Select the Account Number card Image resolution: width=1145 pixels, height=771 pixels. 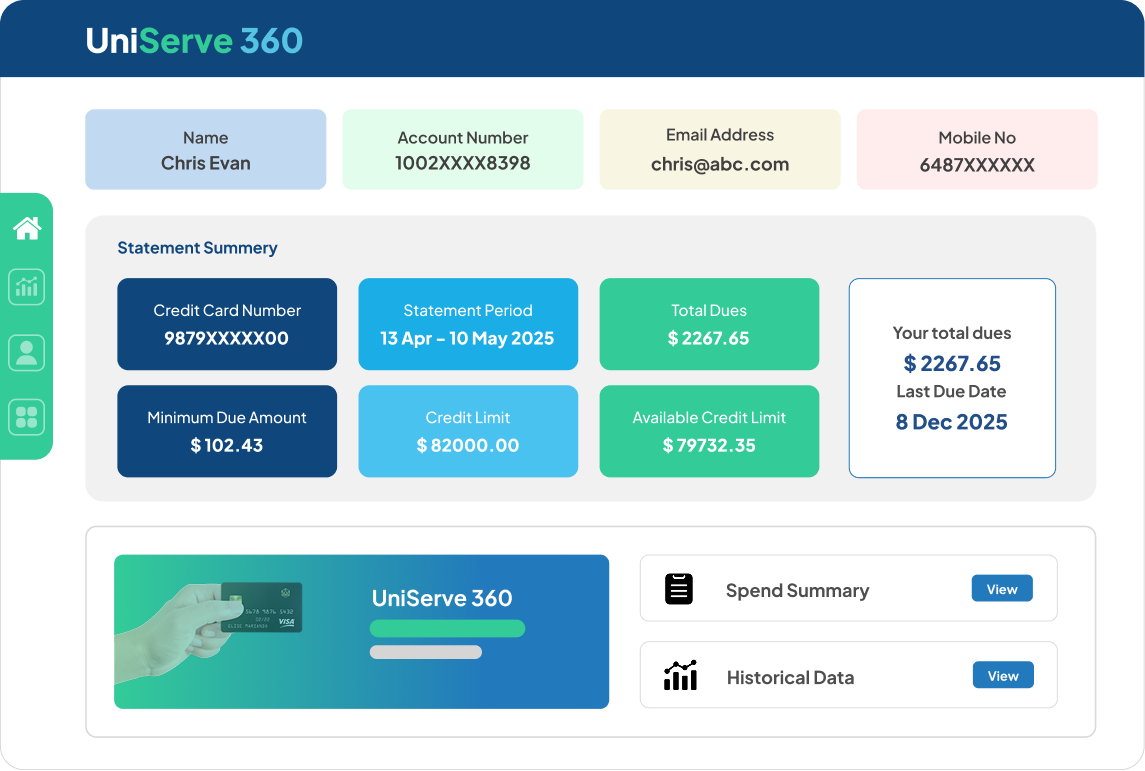point(463,150)
